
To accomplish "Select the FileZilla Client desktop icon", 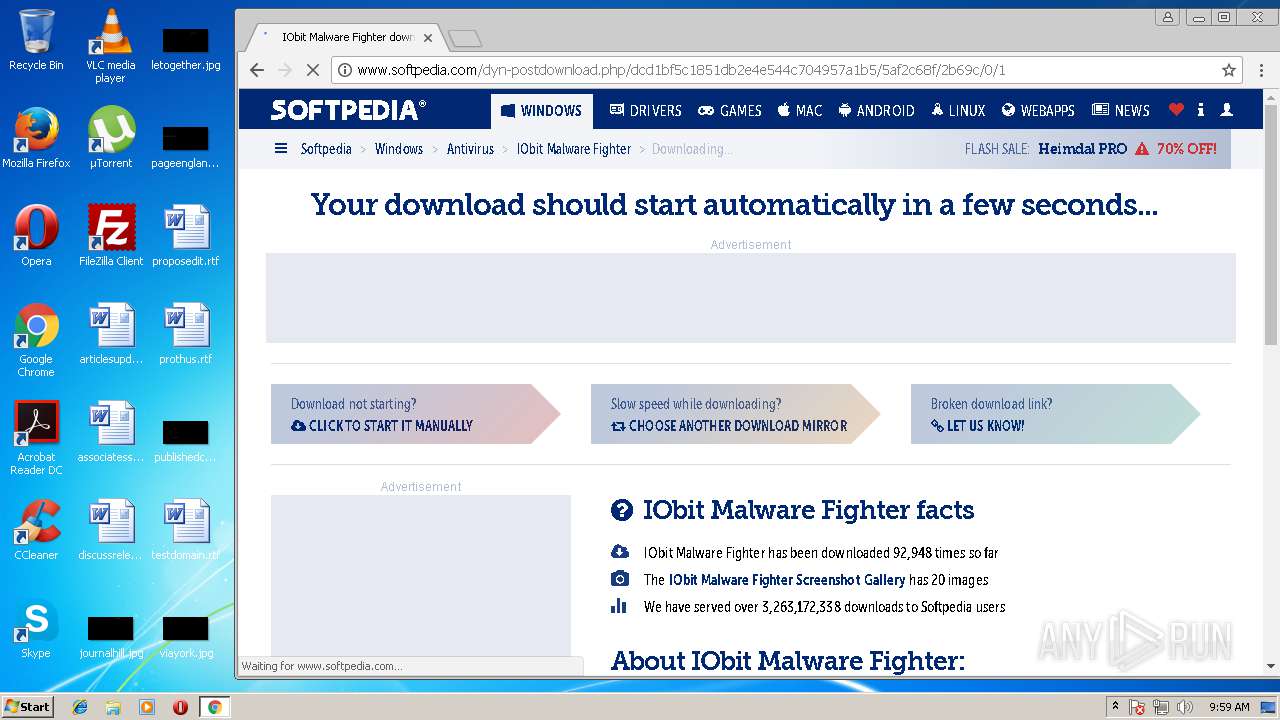I will (x=111, y=235).
